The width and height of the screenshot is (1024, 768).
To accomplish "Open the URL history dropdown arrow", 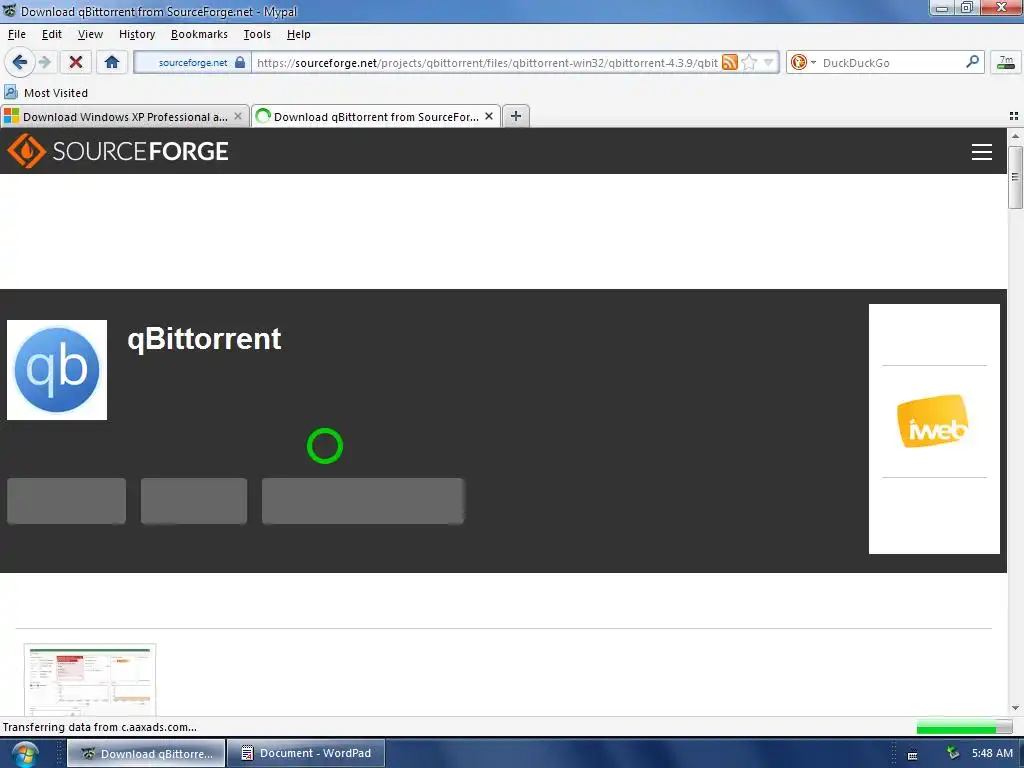I will point(769,63).
